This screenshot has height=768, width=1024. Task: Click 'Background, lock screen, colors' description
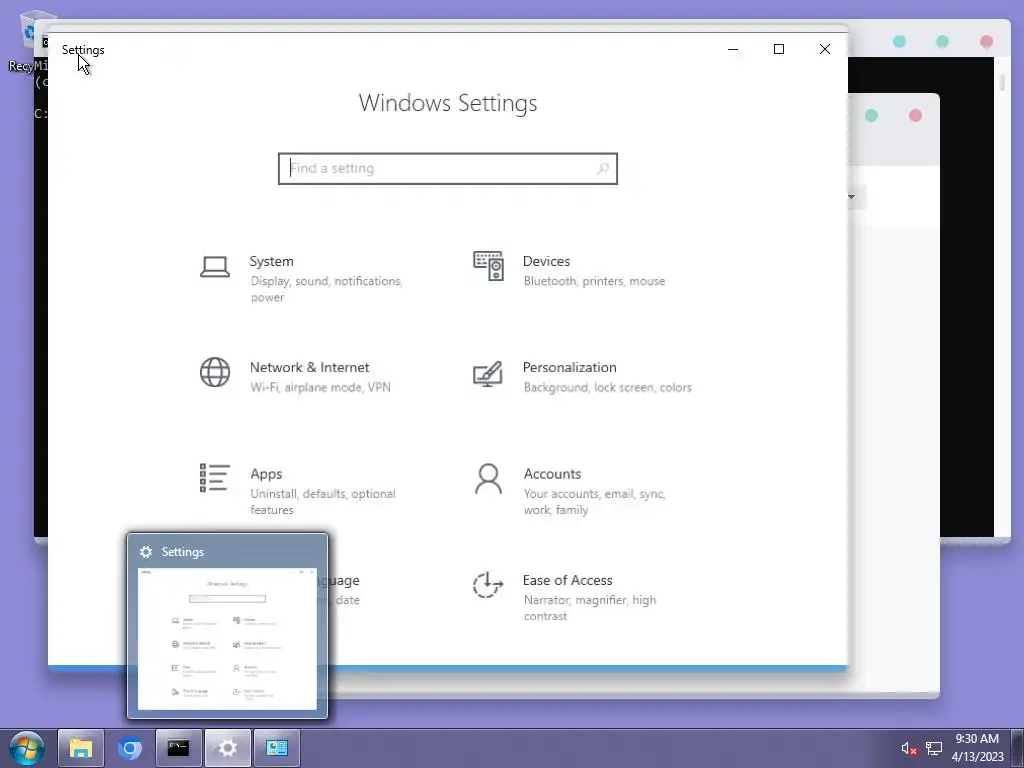tap(607, 387)
